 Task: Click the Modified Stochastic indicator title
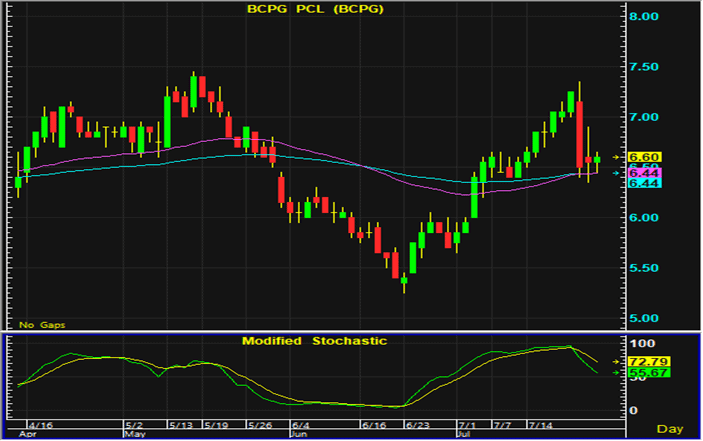coord(312,341)
